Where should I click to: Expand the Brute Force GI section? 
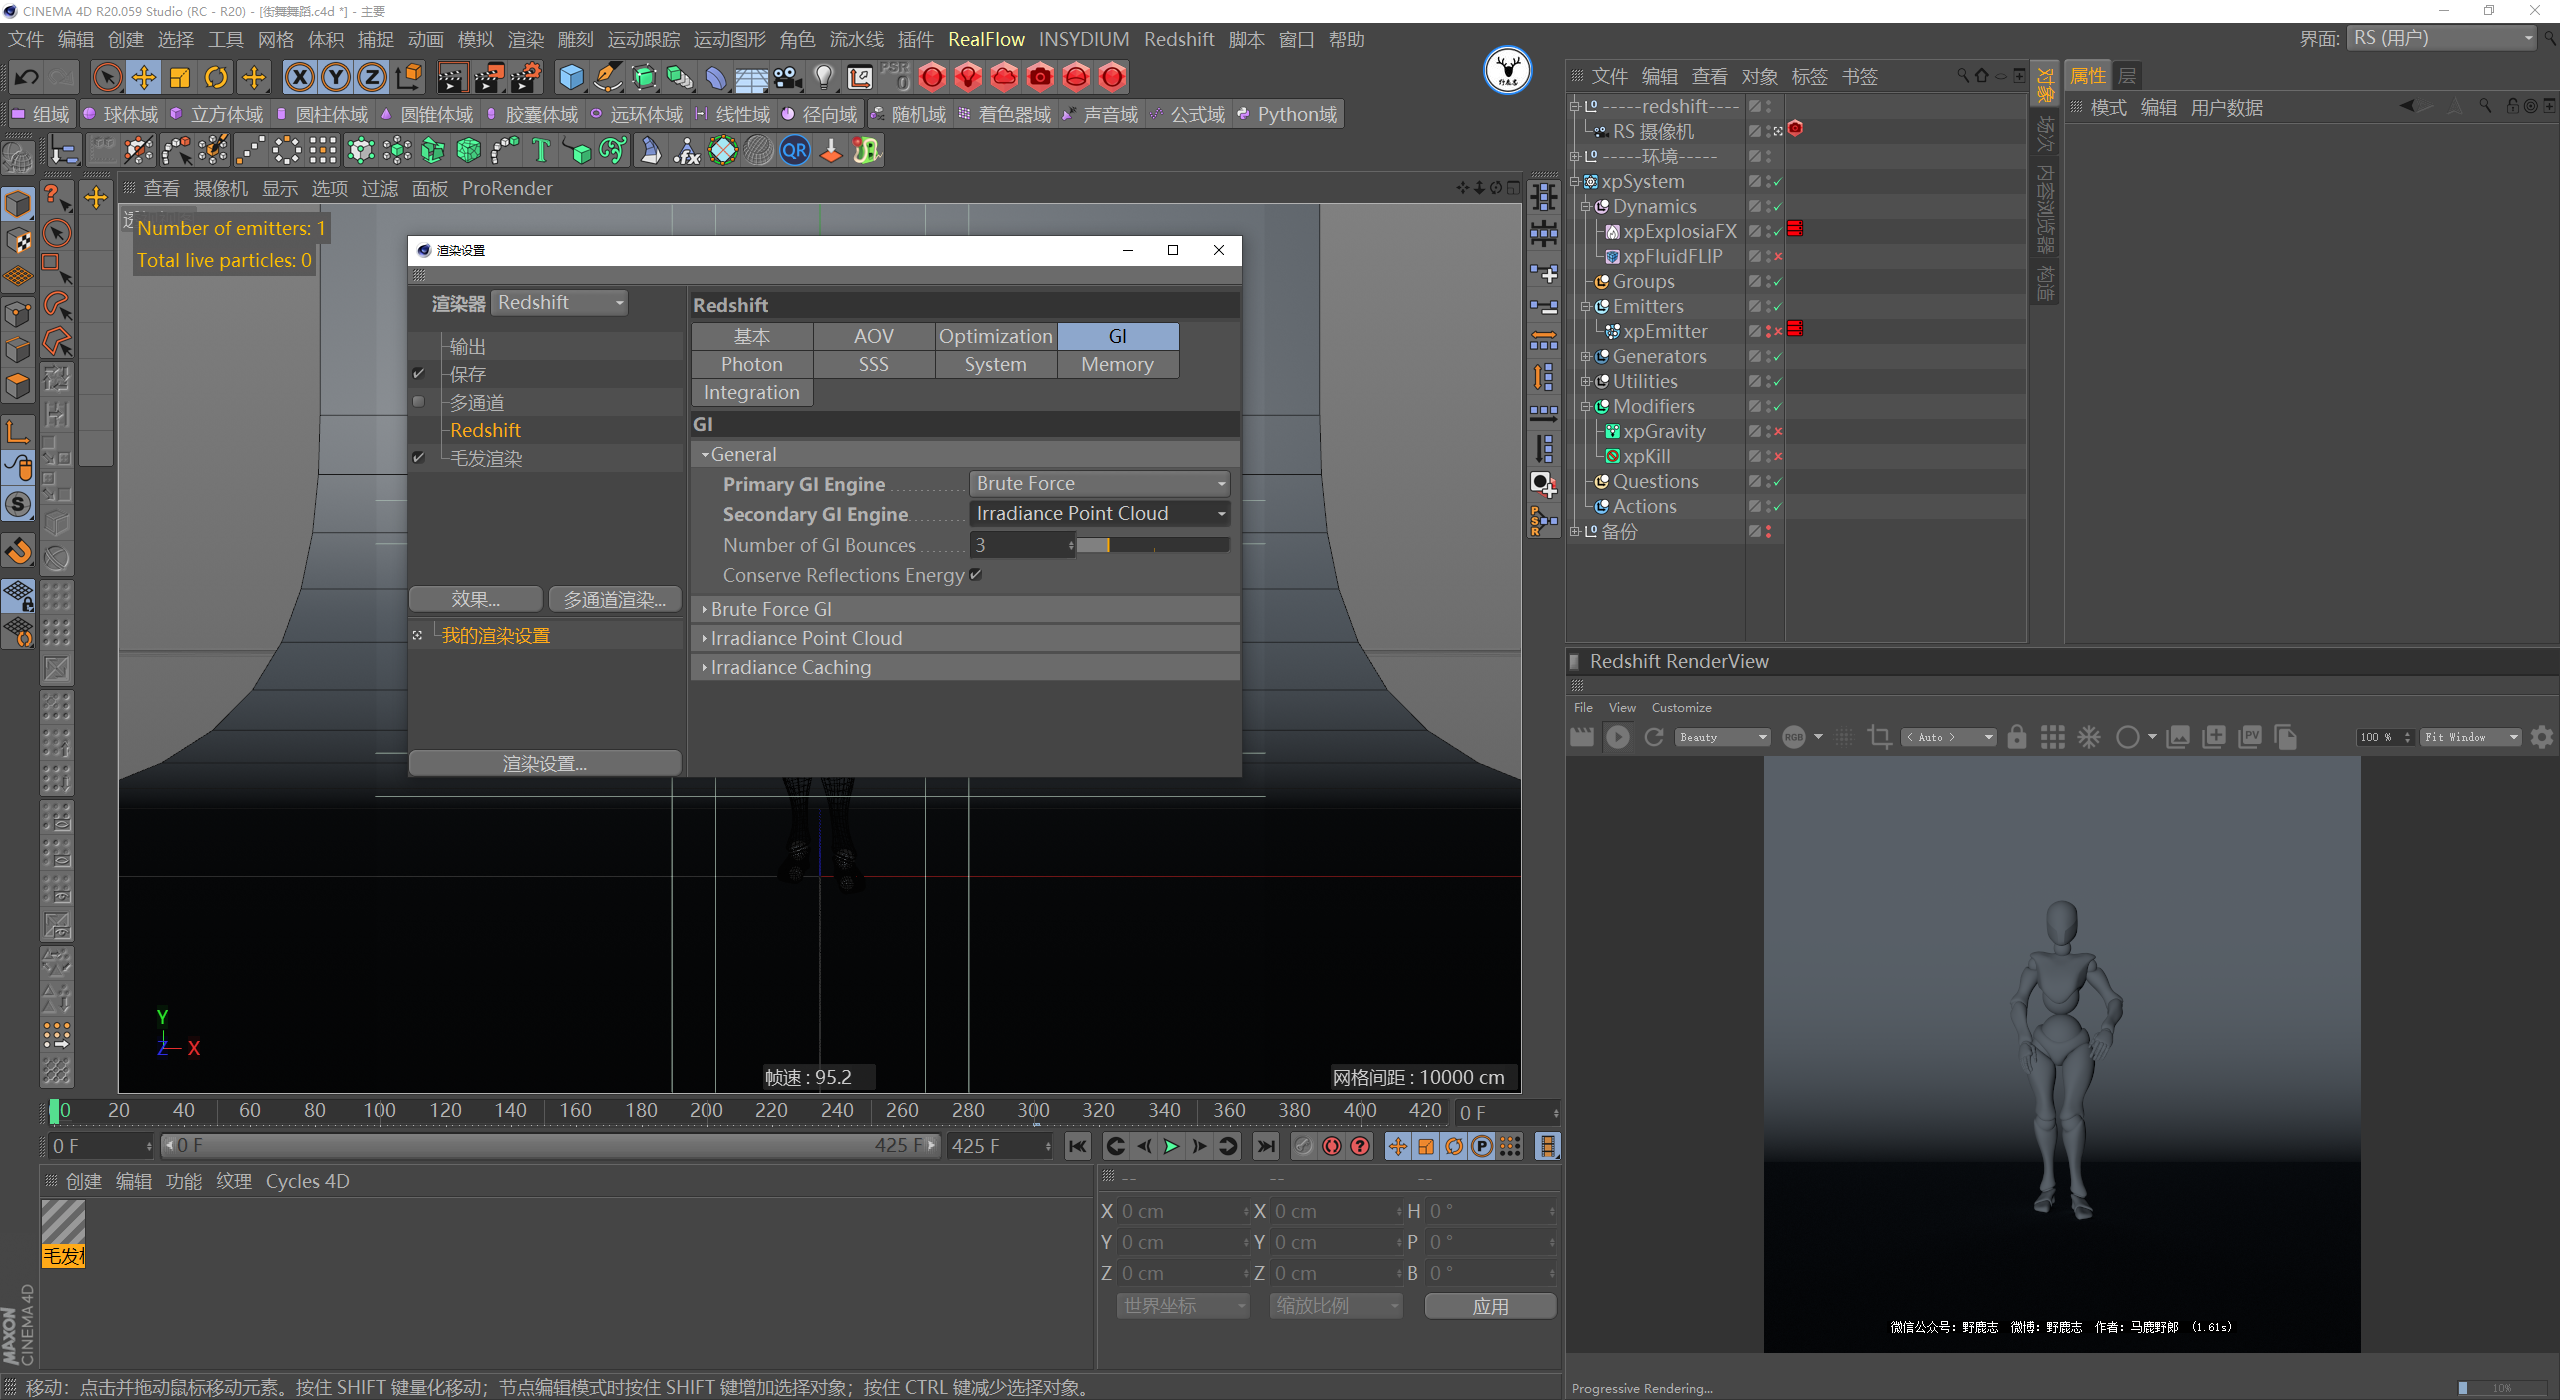[x=770, y=609]
